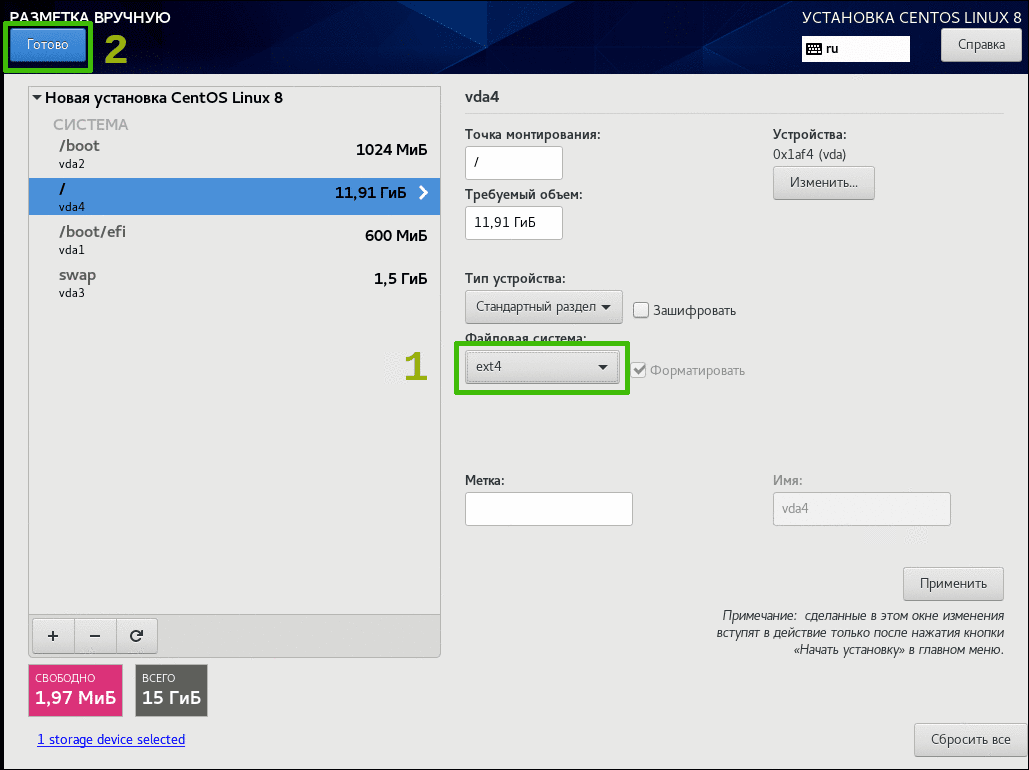This screenshot has width=1029, height=770.
Task: Toggle the Зашифровать checkbox
Action: coord(640,310)
